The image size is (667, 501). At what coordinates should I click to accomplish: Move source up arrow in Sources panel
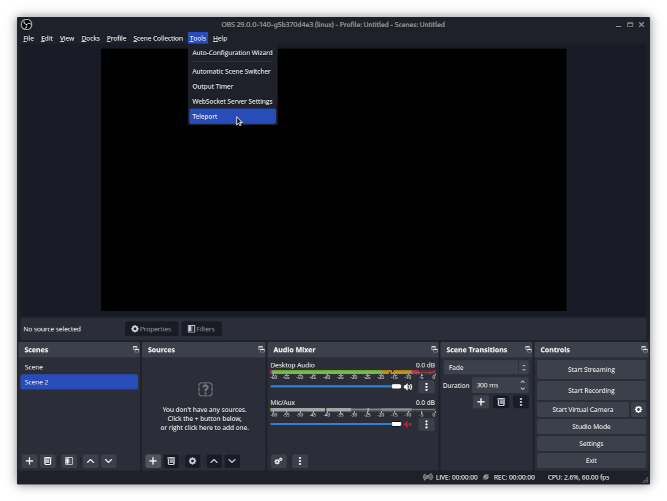(x=214, y=461)
